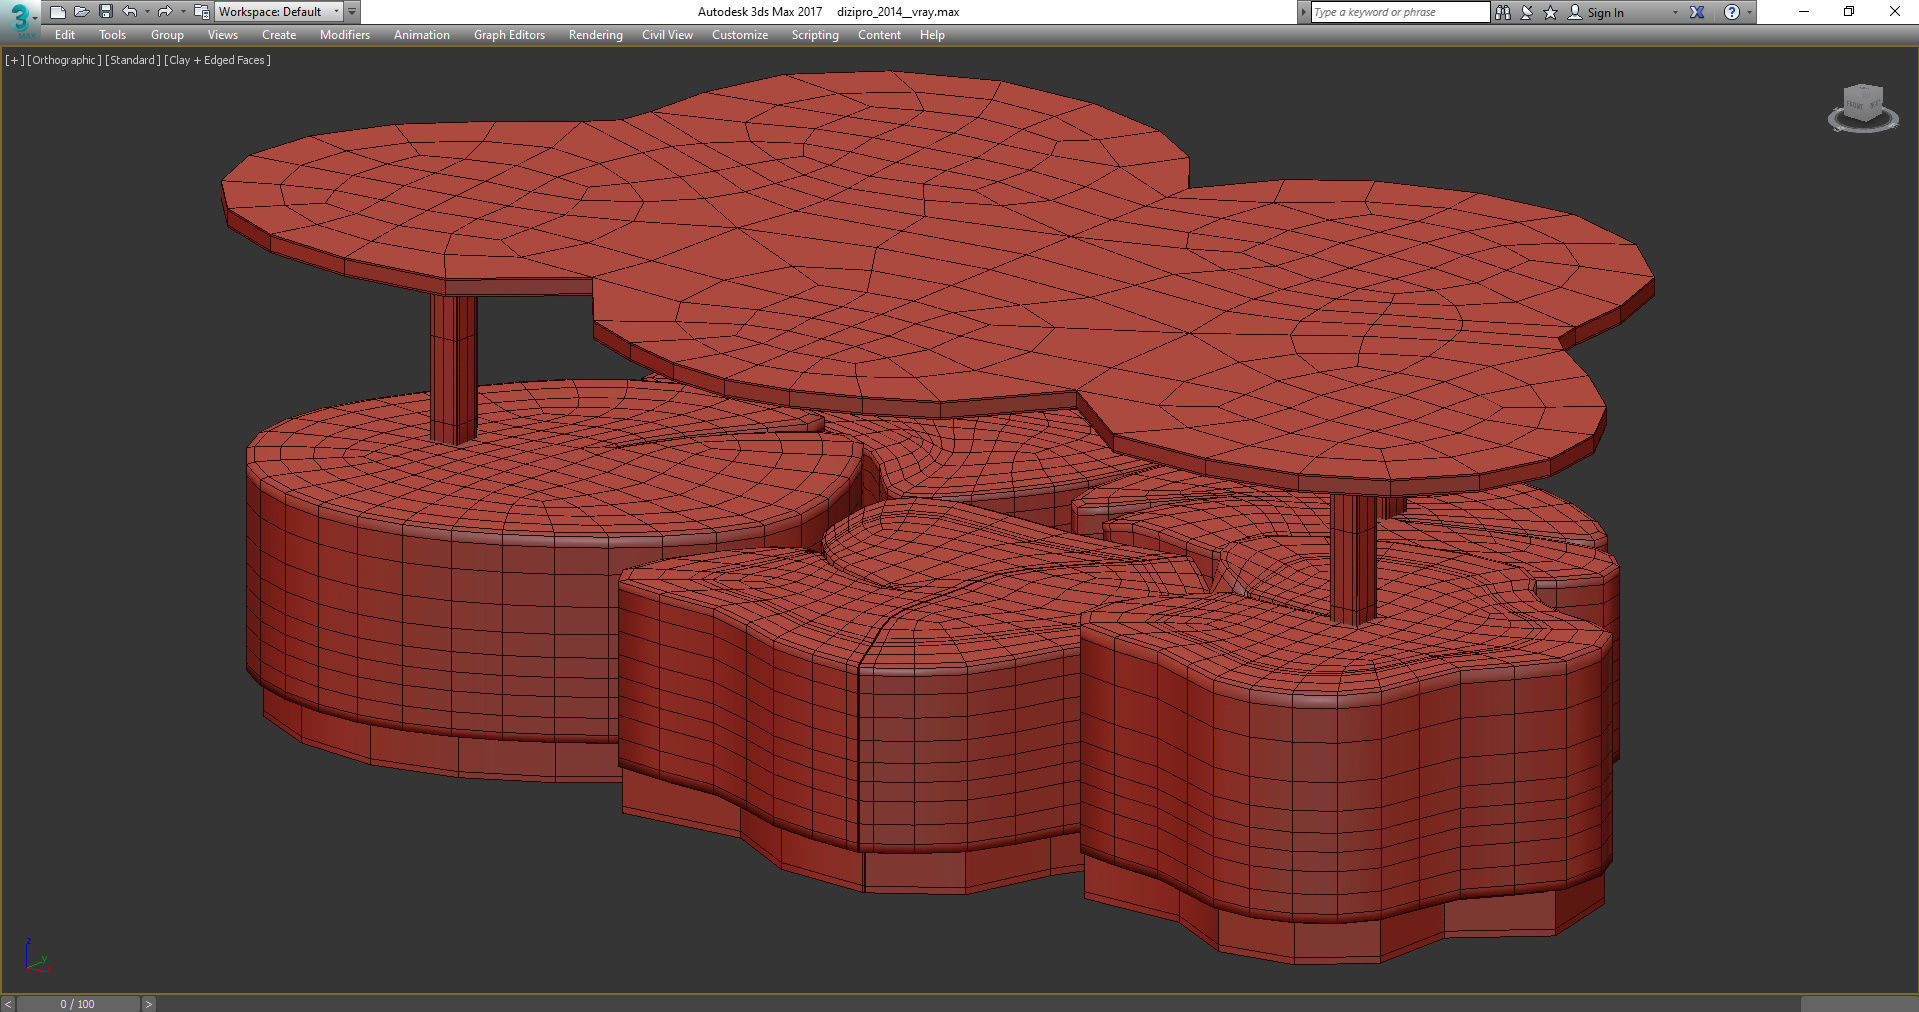Viewport: 1919px width, 1012px height.
Task: Redo the last undone operation
Action: (165, 12)
